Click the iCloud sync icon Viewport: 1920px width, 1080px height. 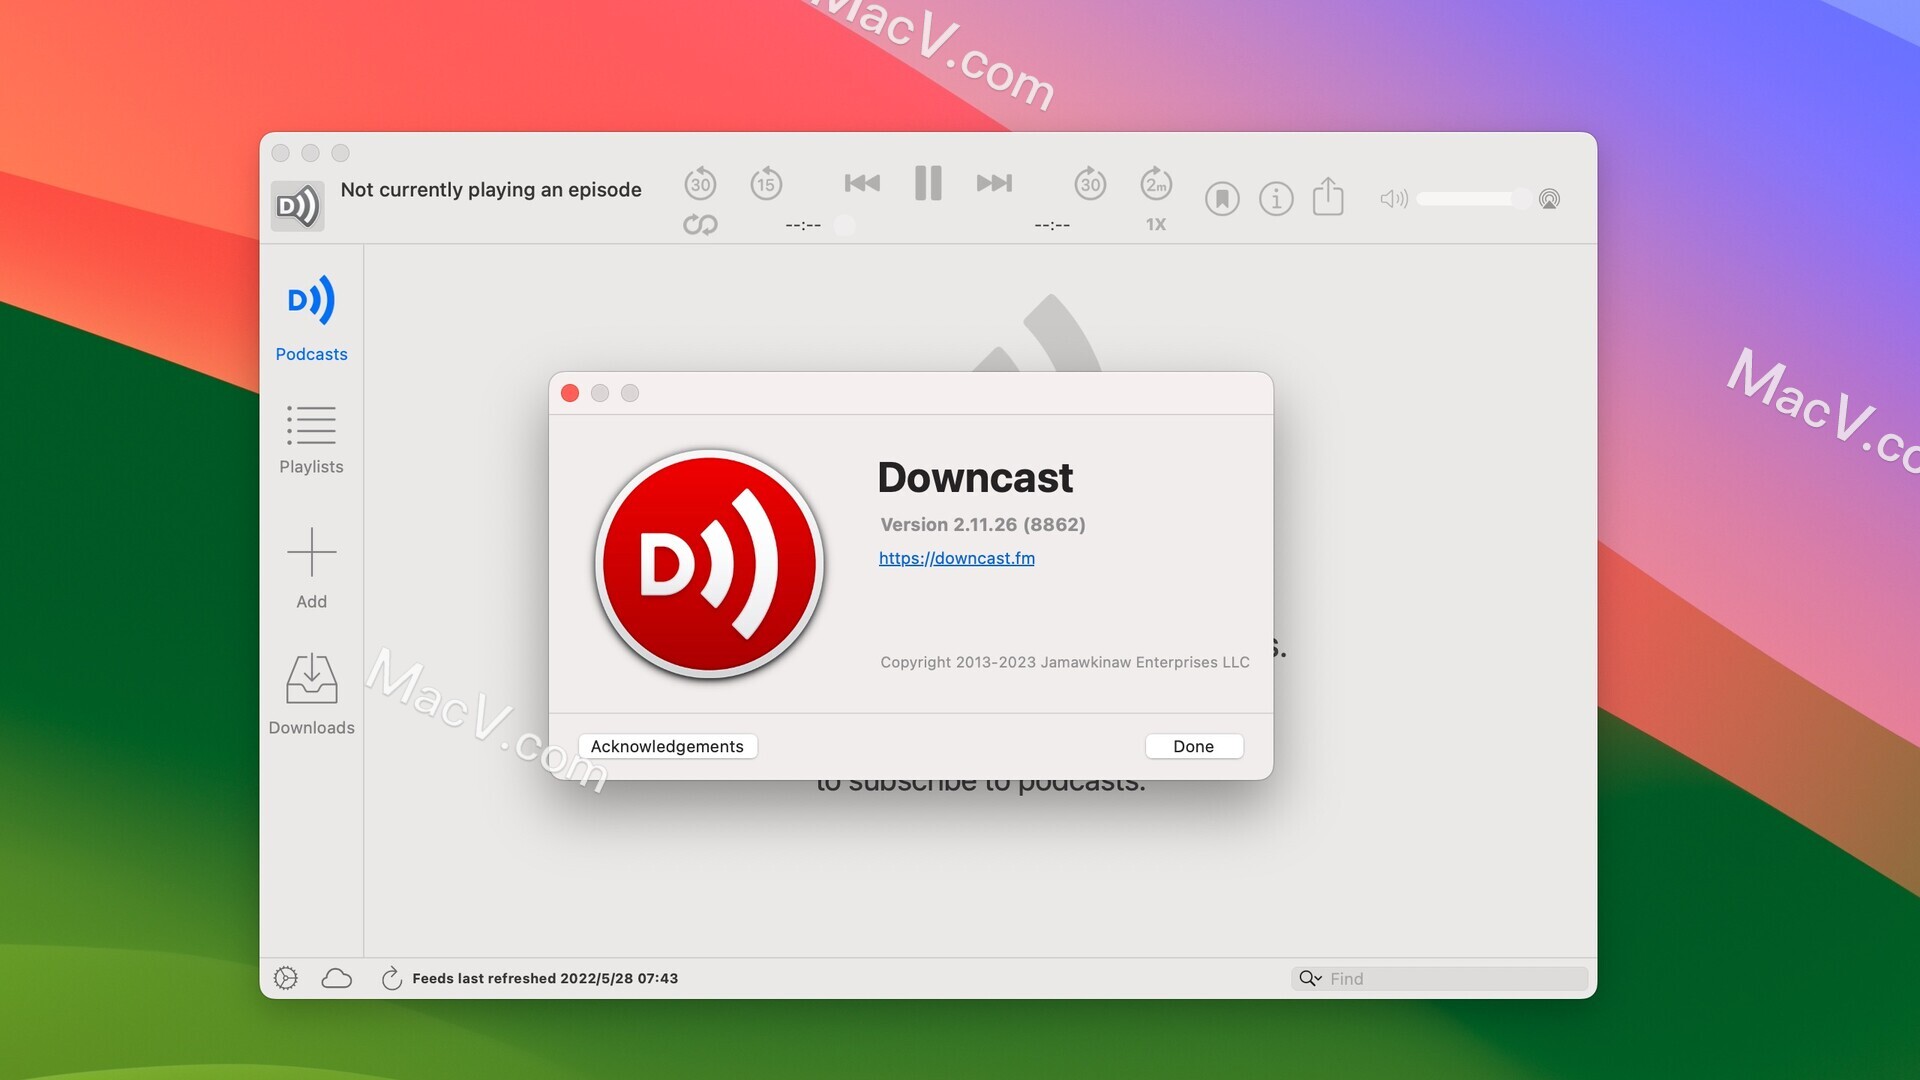coord(337,978)
